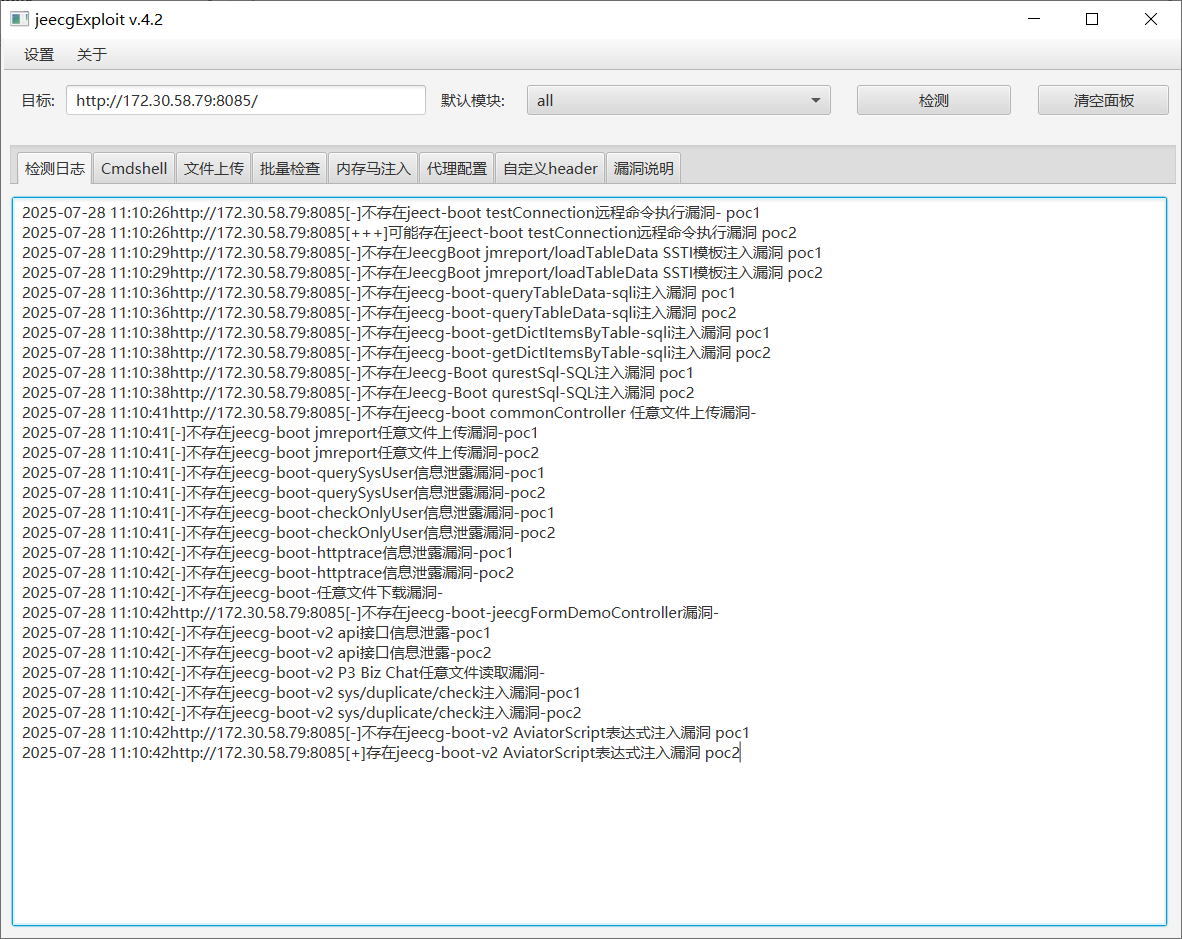1182x939 pixels.
Task: Click log line sys/duplicate/check注入漏洞-poc1
Action: (301, 692)
